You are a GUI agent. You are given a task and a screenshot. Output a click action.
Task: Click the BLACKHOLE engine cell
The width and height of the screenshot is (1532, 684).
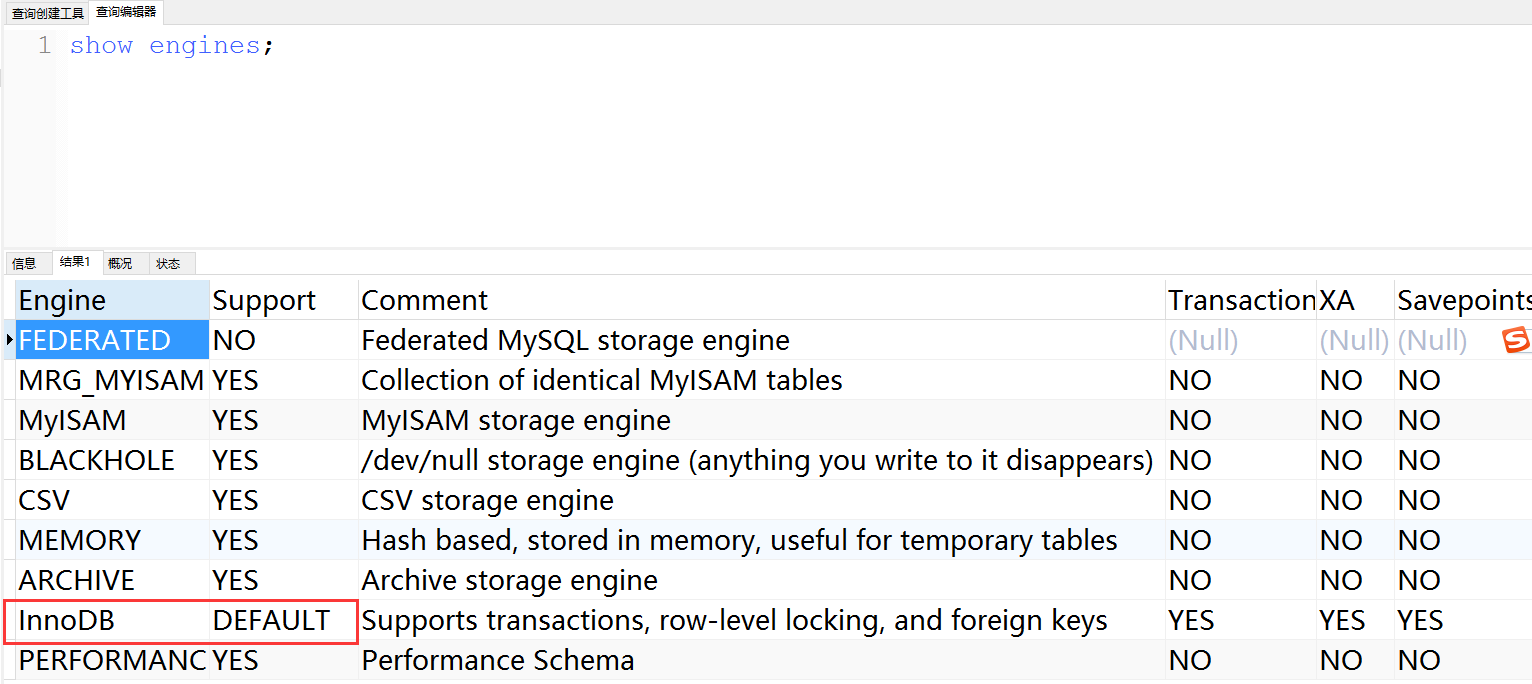[112, 460]
